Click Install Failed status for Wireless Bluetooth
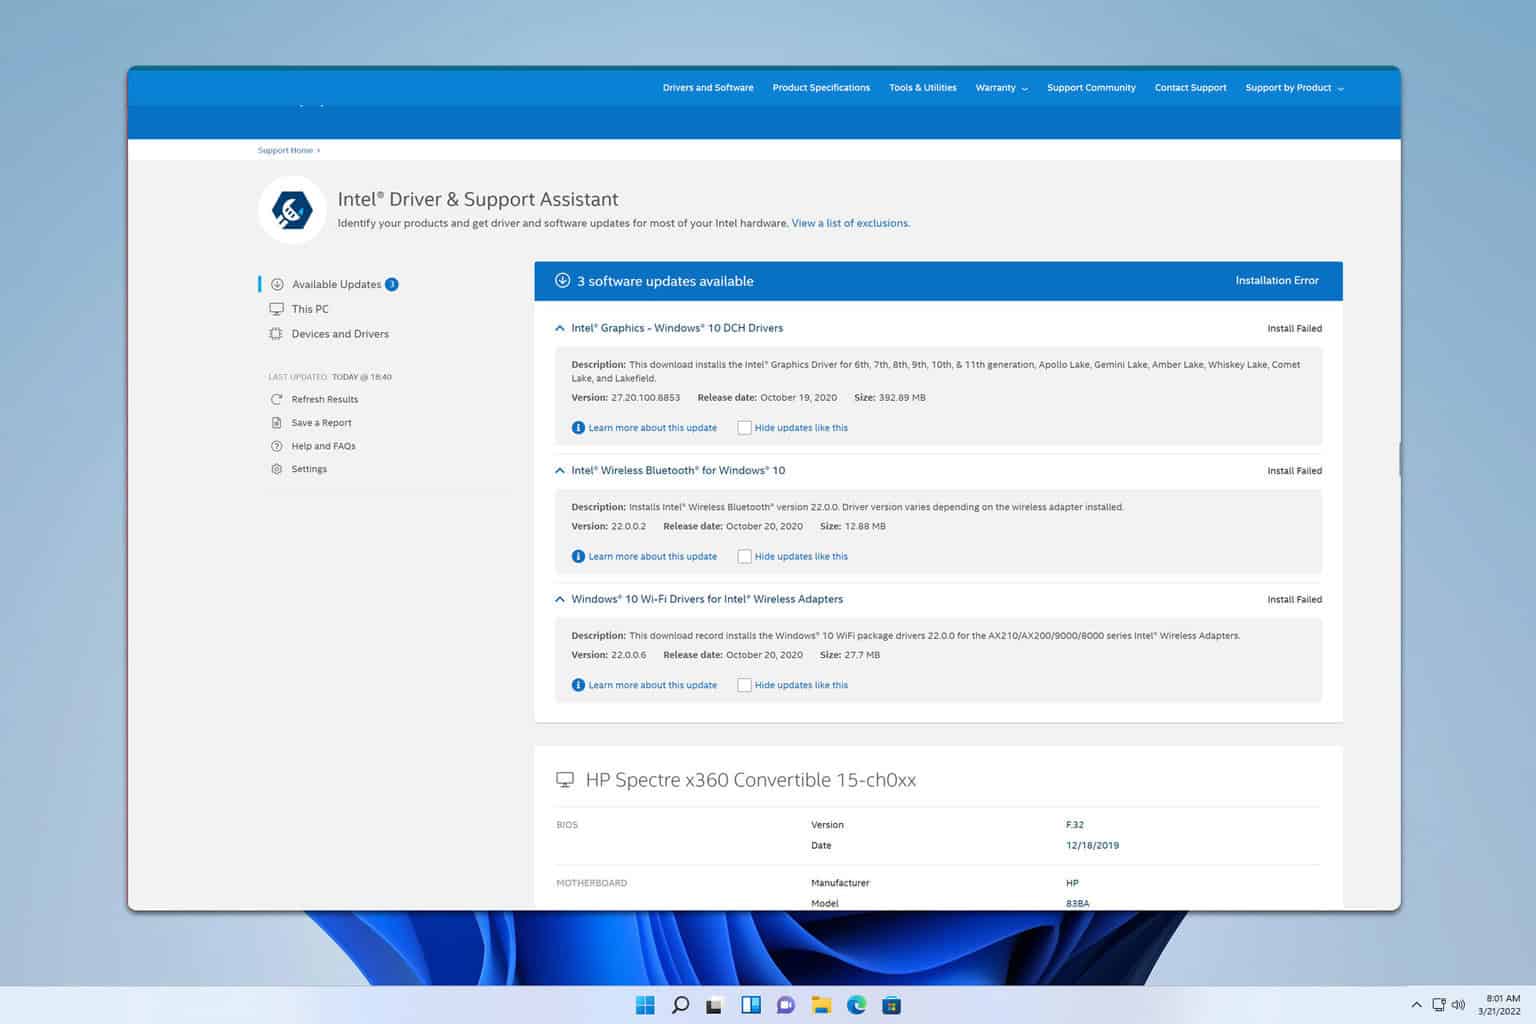Screen dimensions: 1536x1024 click(1294, 470)
